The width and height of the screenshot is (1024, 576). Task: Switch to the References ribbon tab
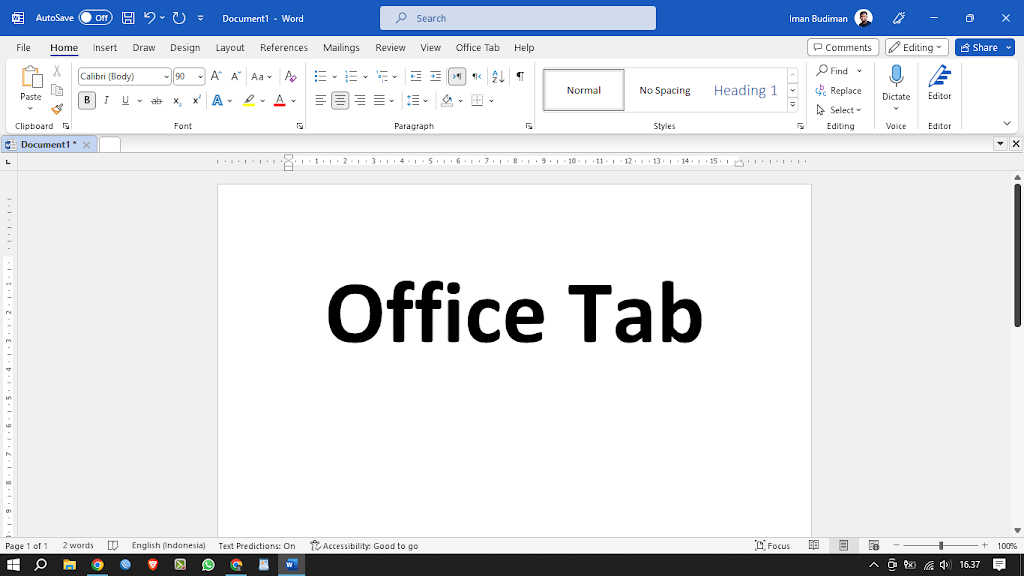pyautogui.click(x=283, y=48)
